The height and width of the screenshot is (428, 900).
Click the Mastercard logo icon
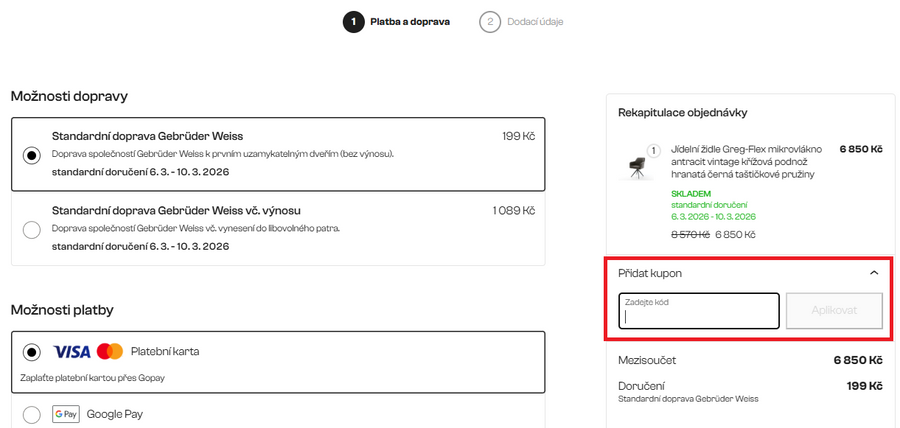point(110,351)
